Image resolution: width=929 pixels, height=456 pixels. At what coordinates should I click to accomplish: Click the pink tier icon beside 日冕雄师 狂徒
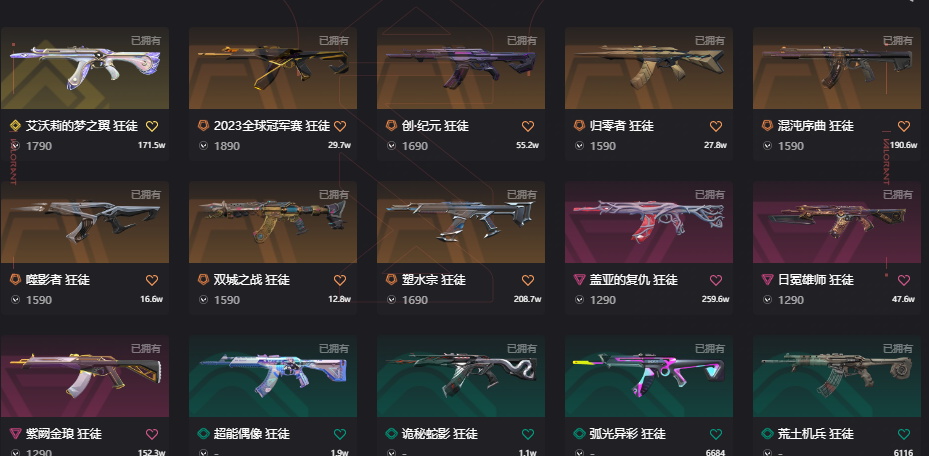767,280
